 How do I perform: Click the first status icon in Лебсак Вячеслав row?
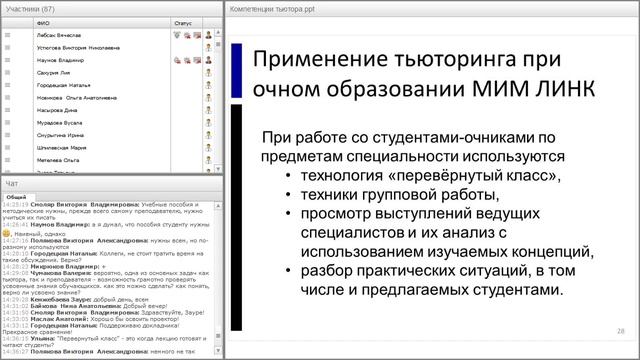pyautogui.click(x=177, y=36)
